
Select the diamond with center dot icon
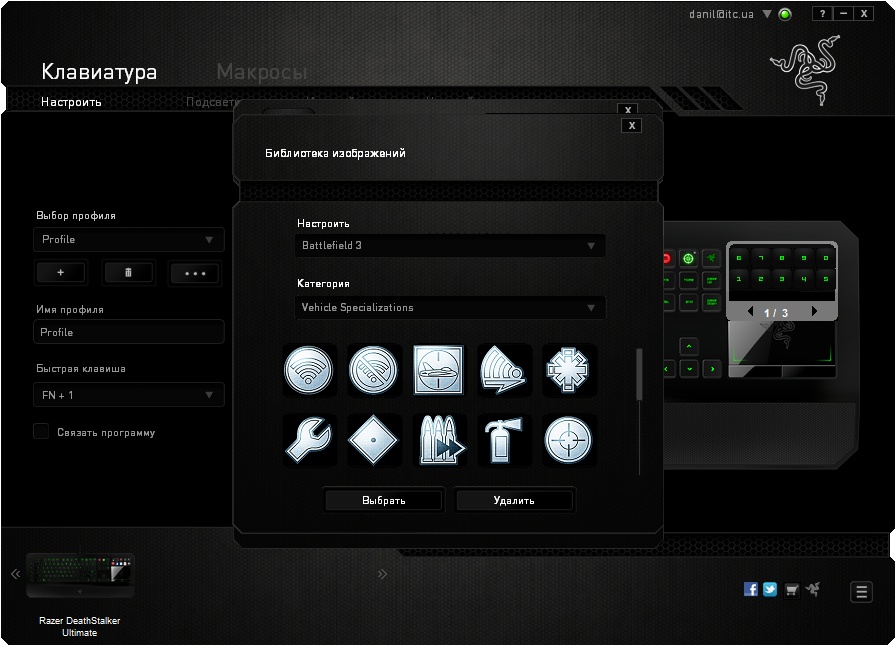[x=373, y=440]
